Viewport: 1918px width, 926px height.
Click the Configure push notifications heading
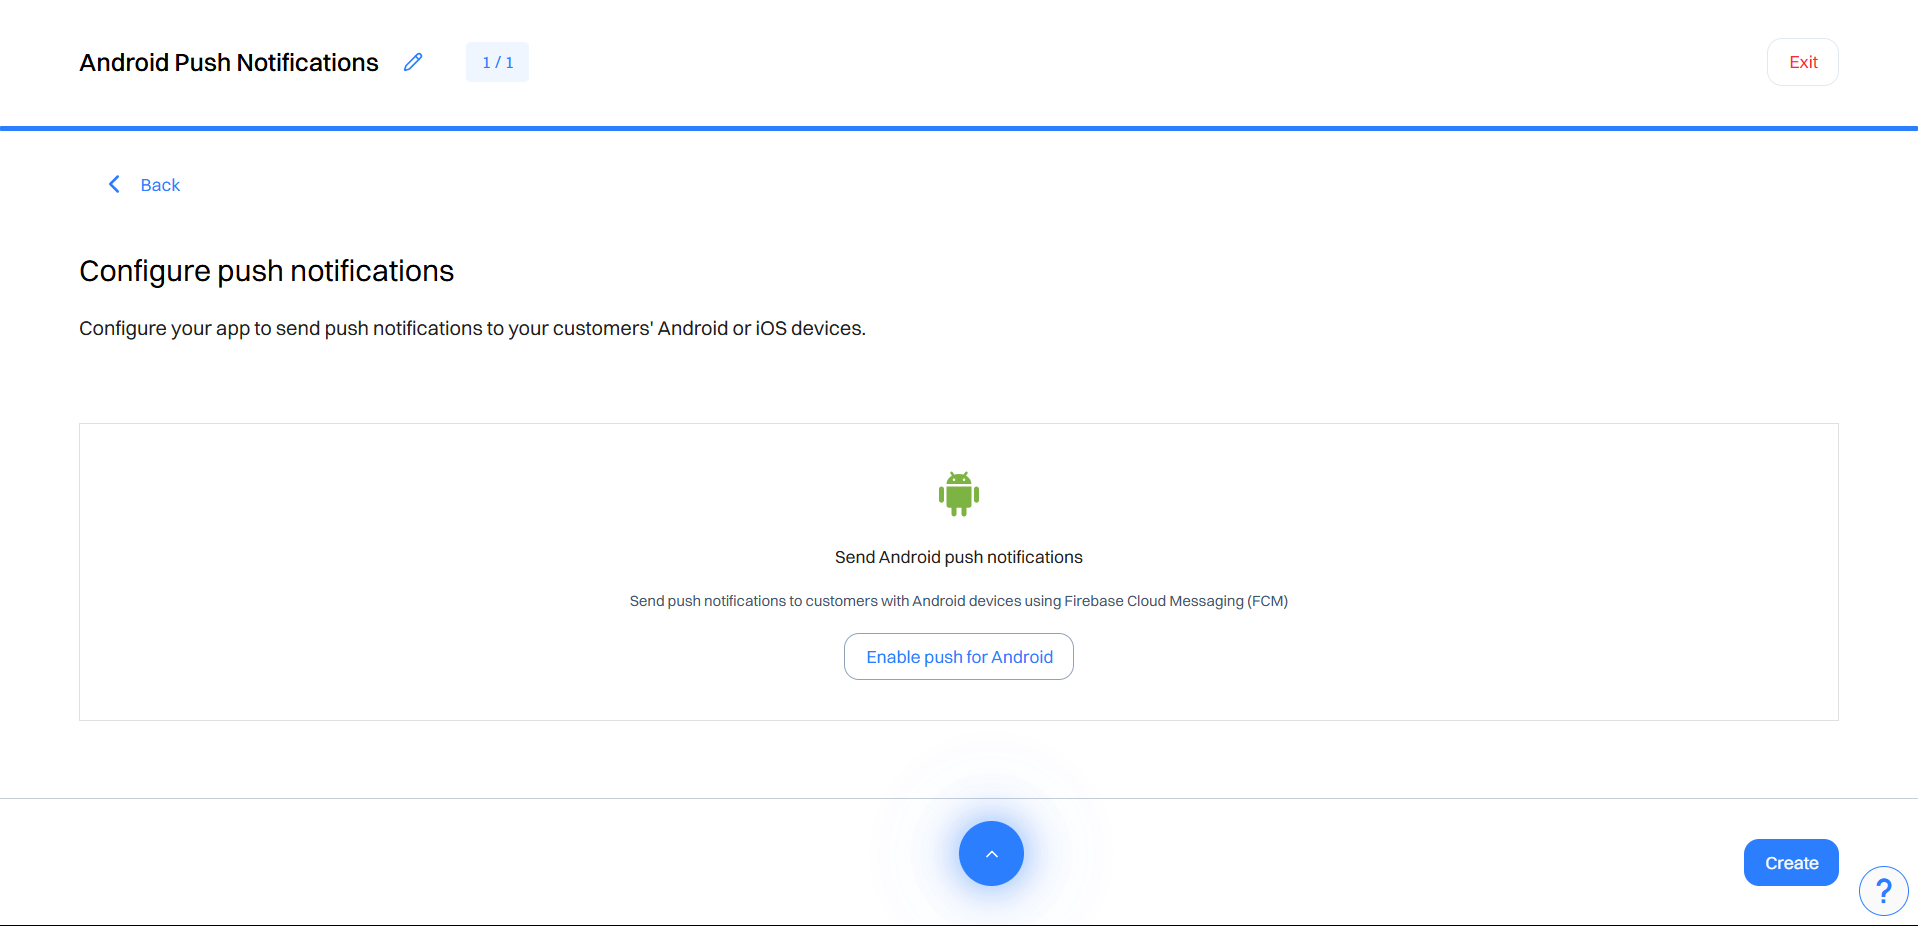pos(267,271)
